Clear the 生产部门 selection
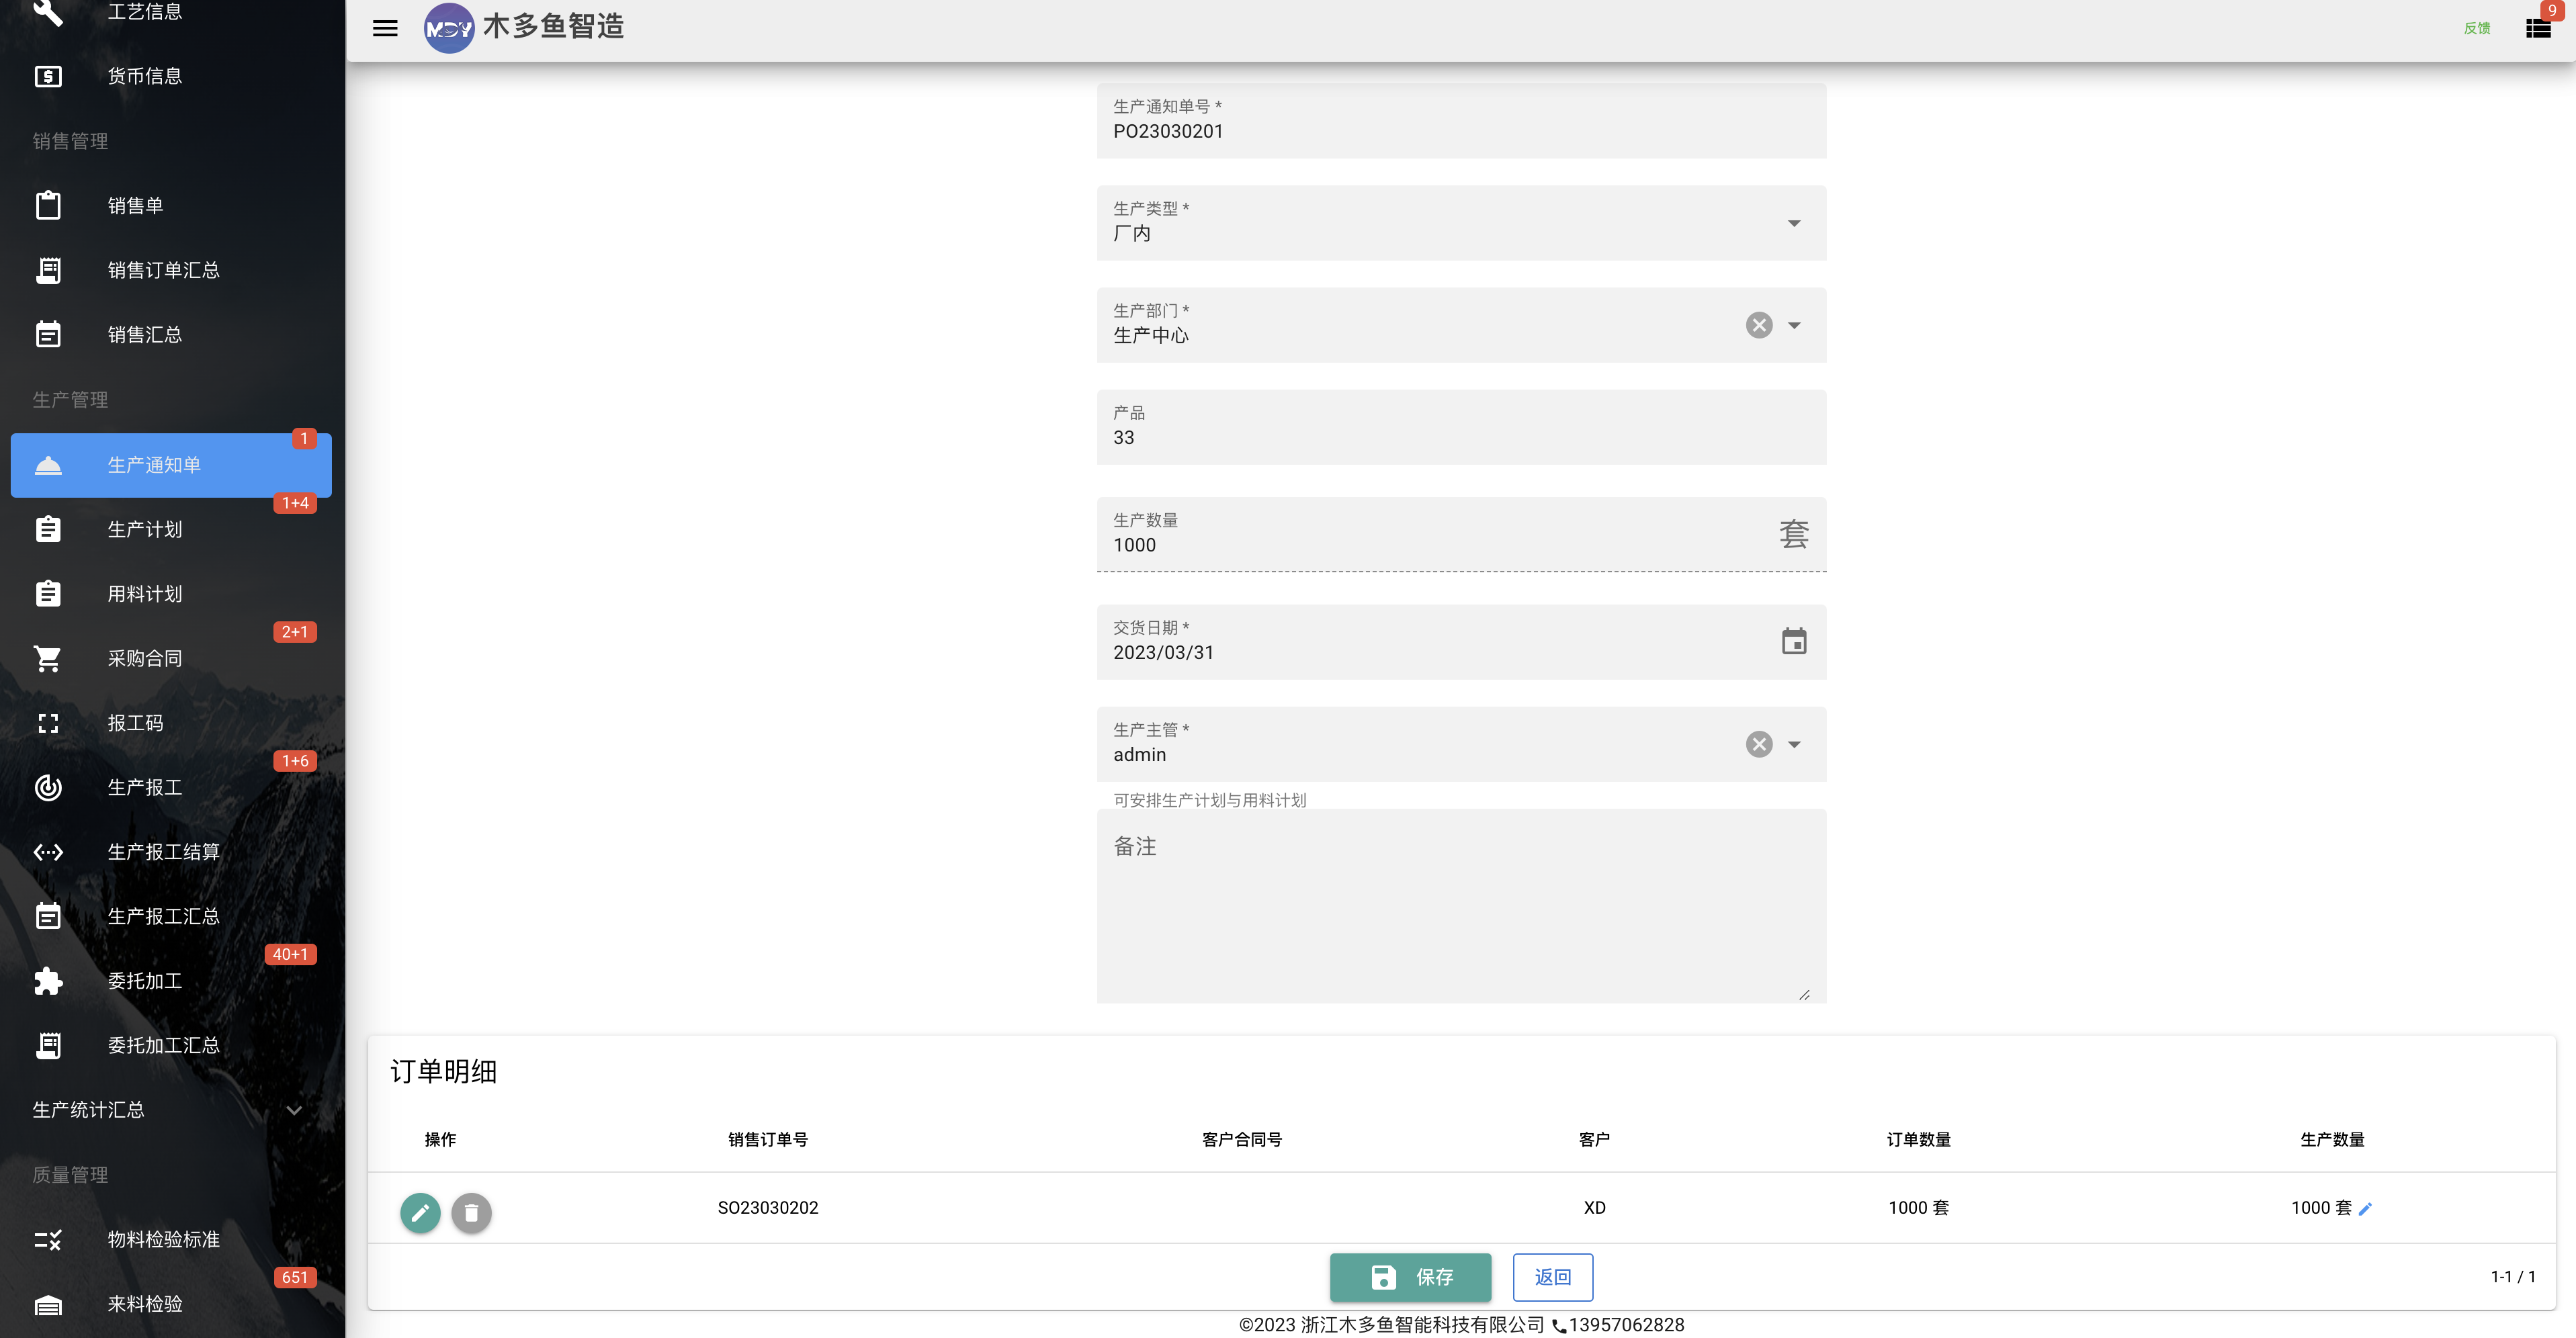 1759,325
